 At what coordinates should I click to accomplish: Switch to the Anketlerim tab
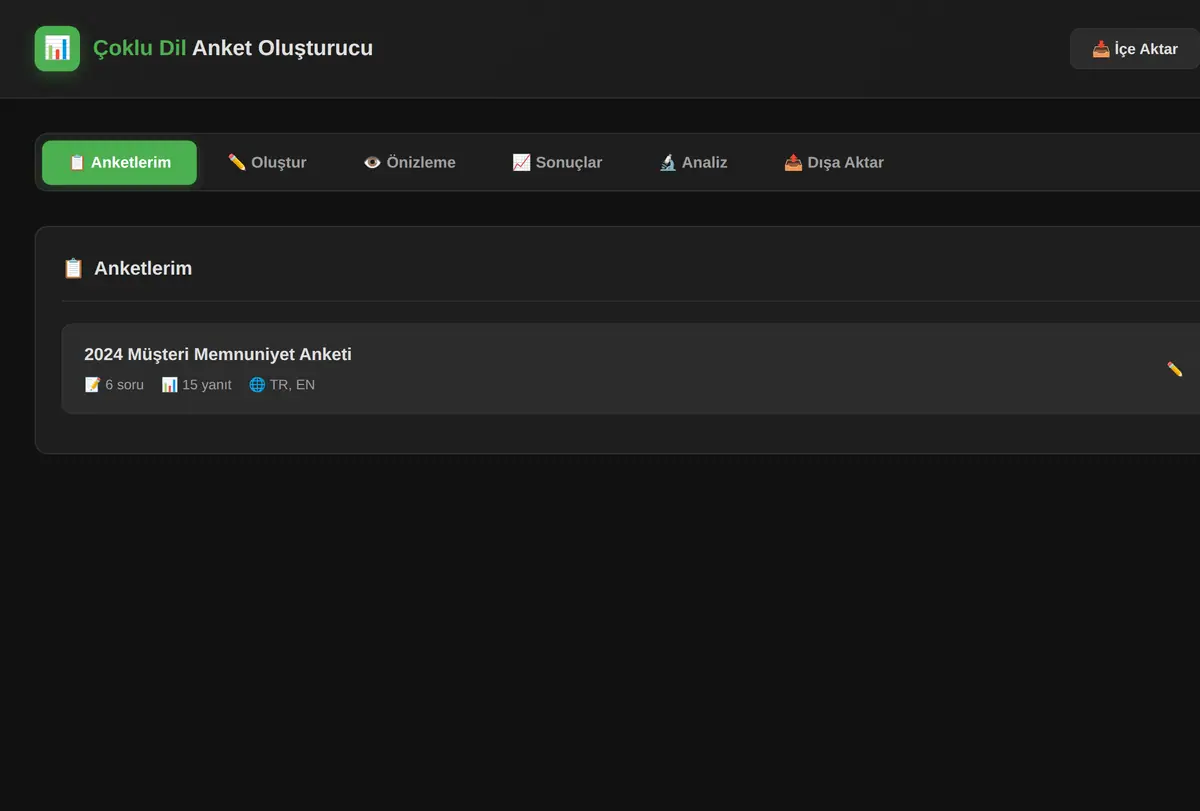119,162
